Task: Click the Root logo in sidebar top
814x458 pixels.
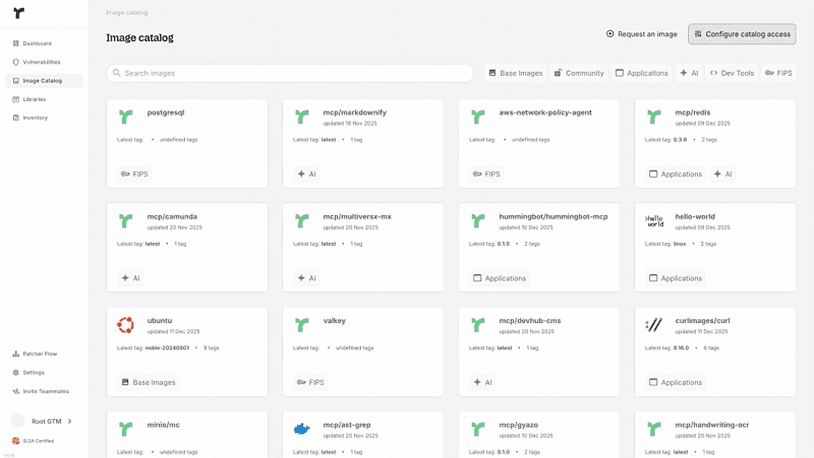Action: click(19, 13)
